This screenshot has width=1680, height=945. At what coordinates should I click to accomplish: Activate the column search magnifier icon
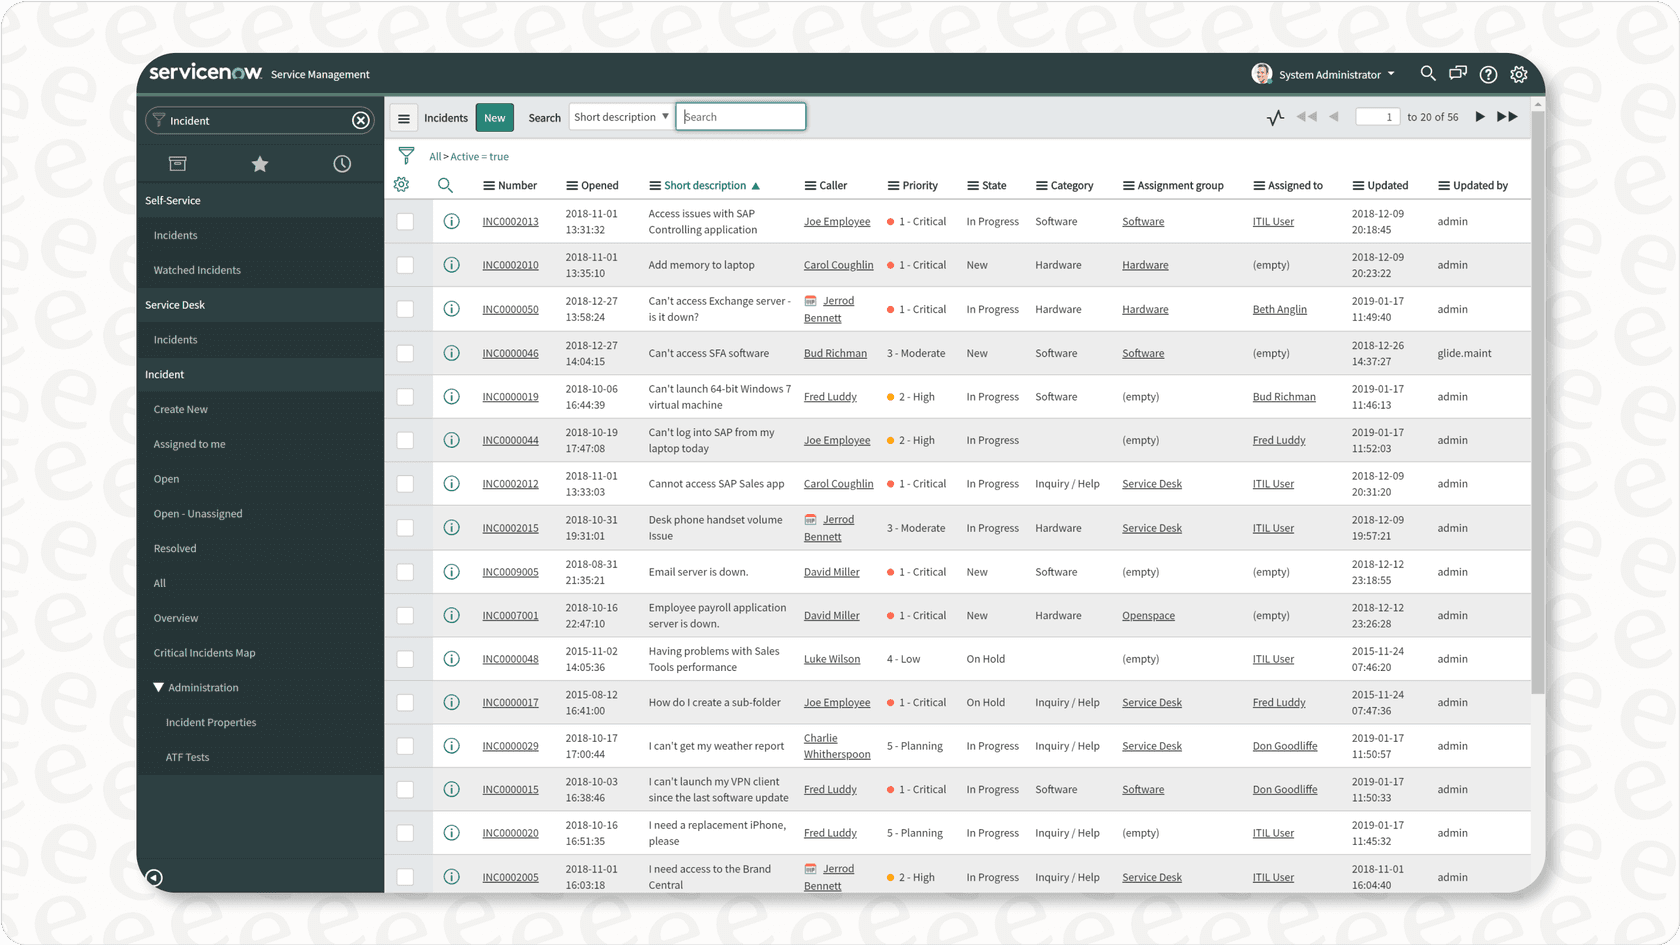point(445,185)
